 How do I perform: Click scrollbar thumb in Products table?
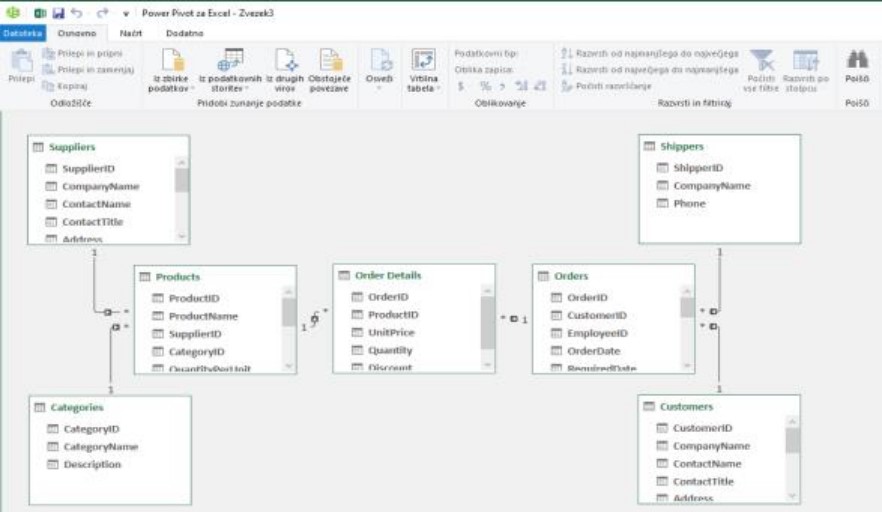pos(289,312)
